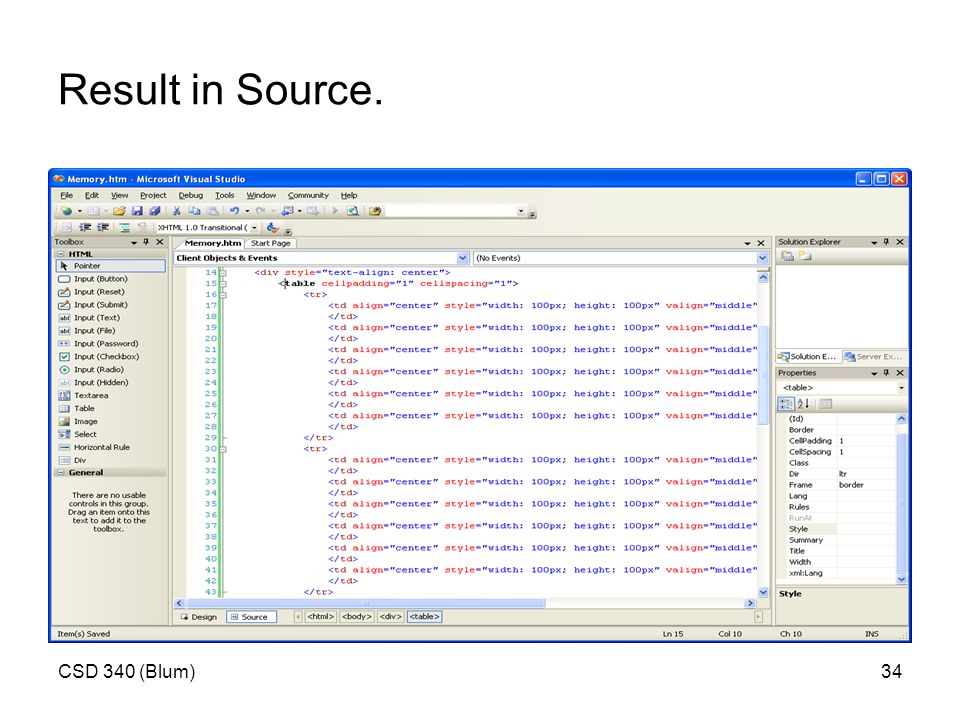The image size is (960, 720).
Task: Collapse the General toolbox group
Action: 61,473
